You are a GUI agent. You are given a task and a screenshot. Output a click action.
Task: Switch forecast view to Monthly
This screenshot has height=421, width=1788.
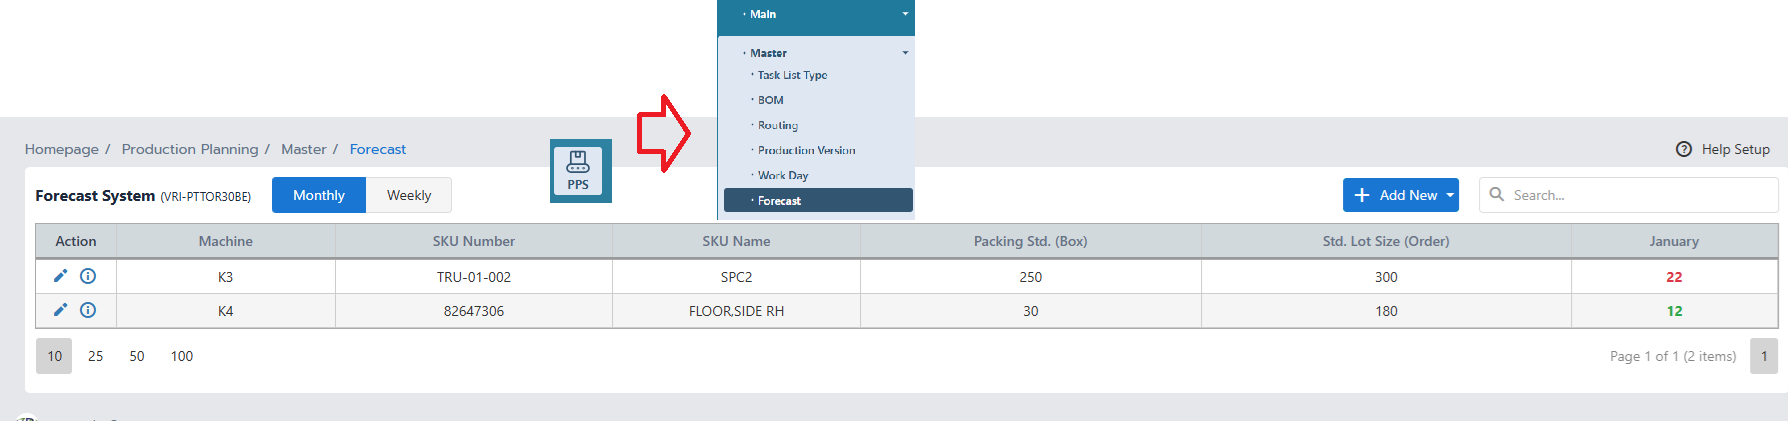pos(319,195)
